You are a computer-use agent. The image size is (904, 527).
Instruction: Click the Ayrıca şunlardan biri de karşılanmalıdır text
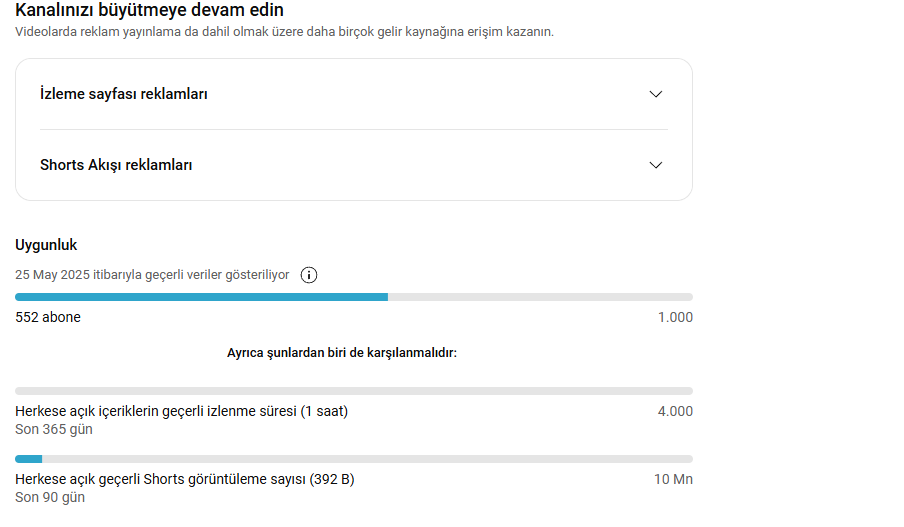click(342, 353)
